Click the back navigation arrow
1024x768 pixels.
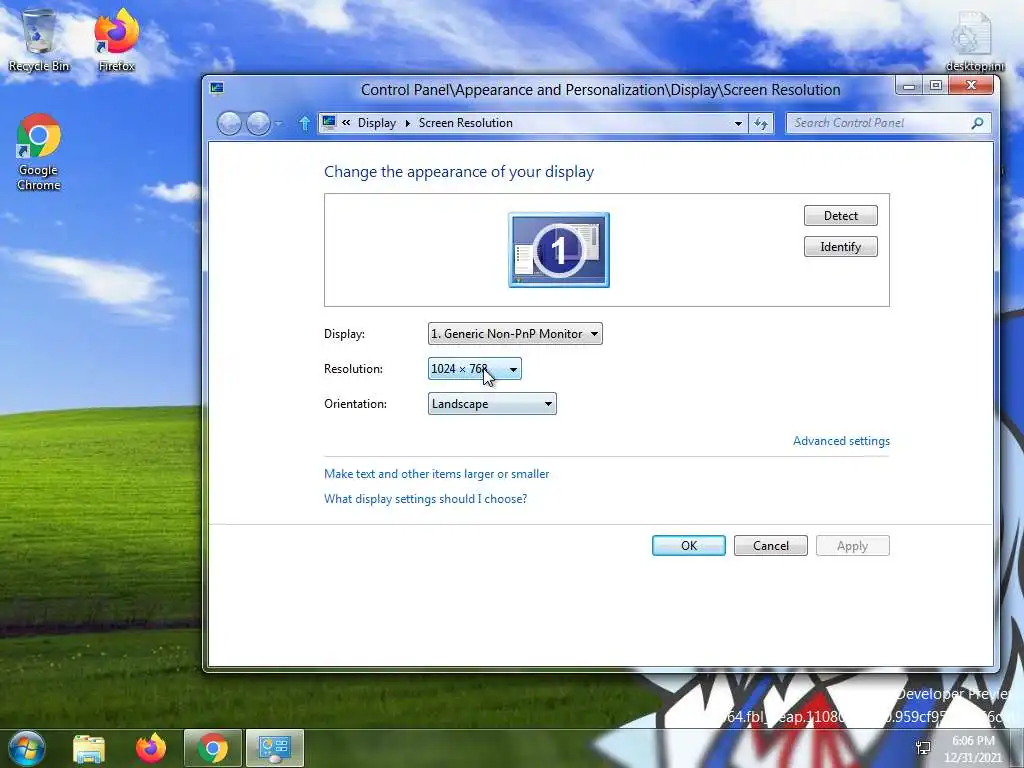229,123
